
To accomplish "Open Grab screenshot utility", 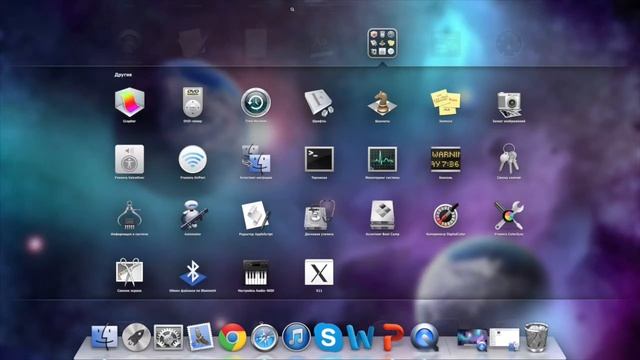I will click(129, 272).
